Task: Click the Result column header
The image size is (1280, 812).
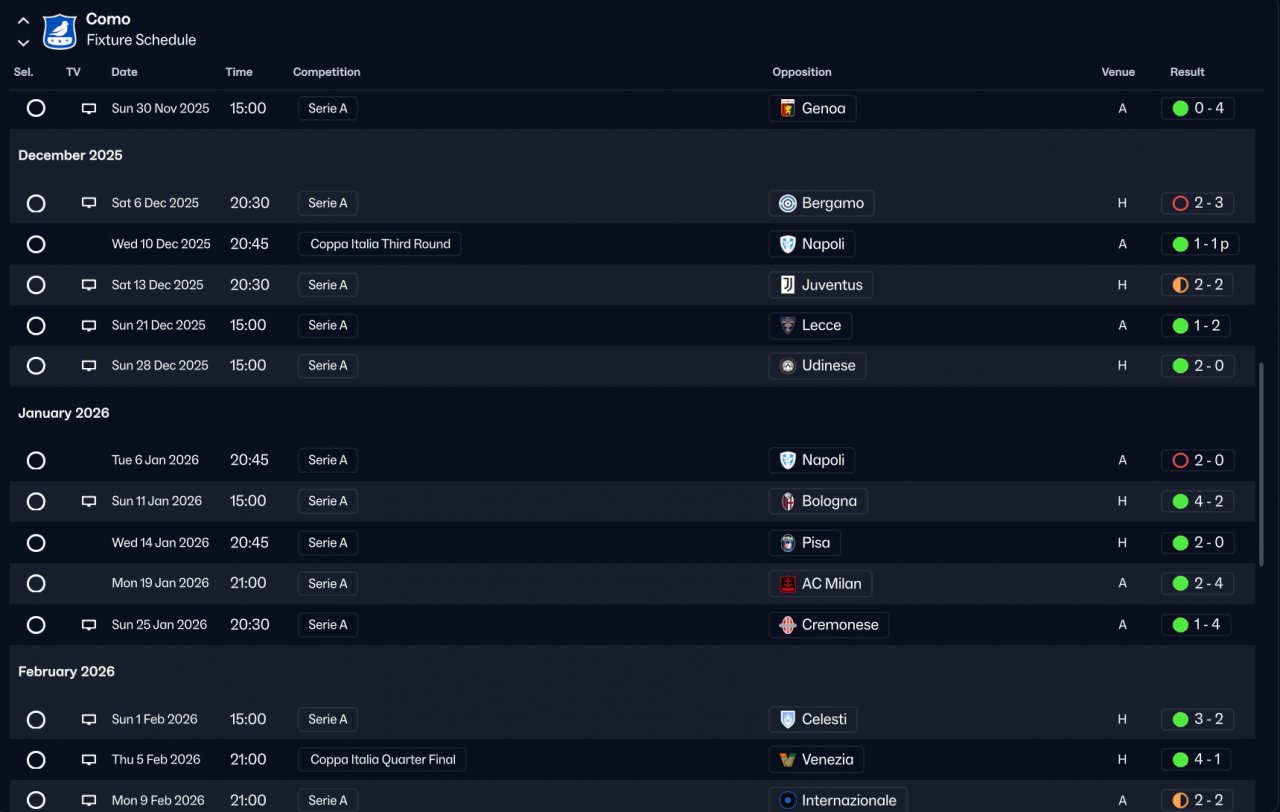Action: (x=1187, y=72)
